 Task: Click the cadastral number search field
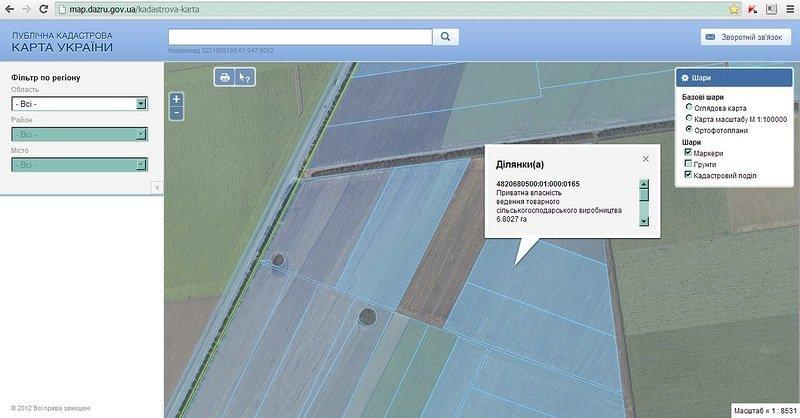click(300, 37)
